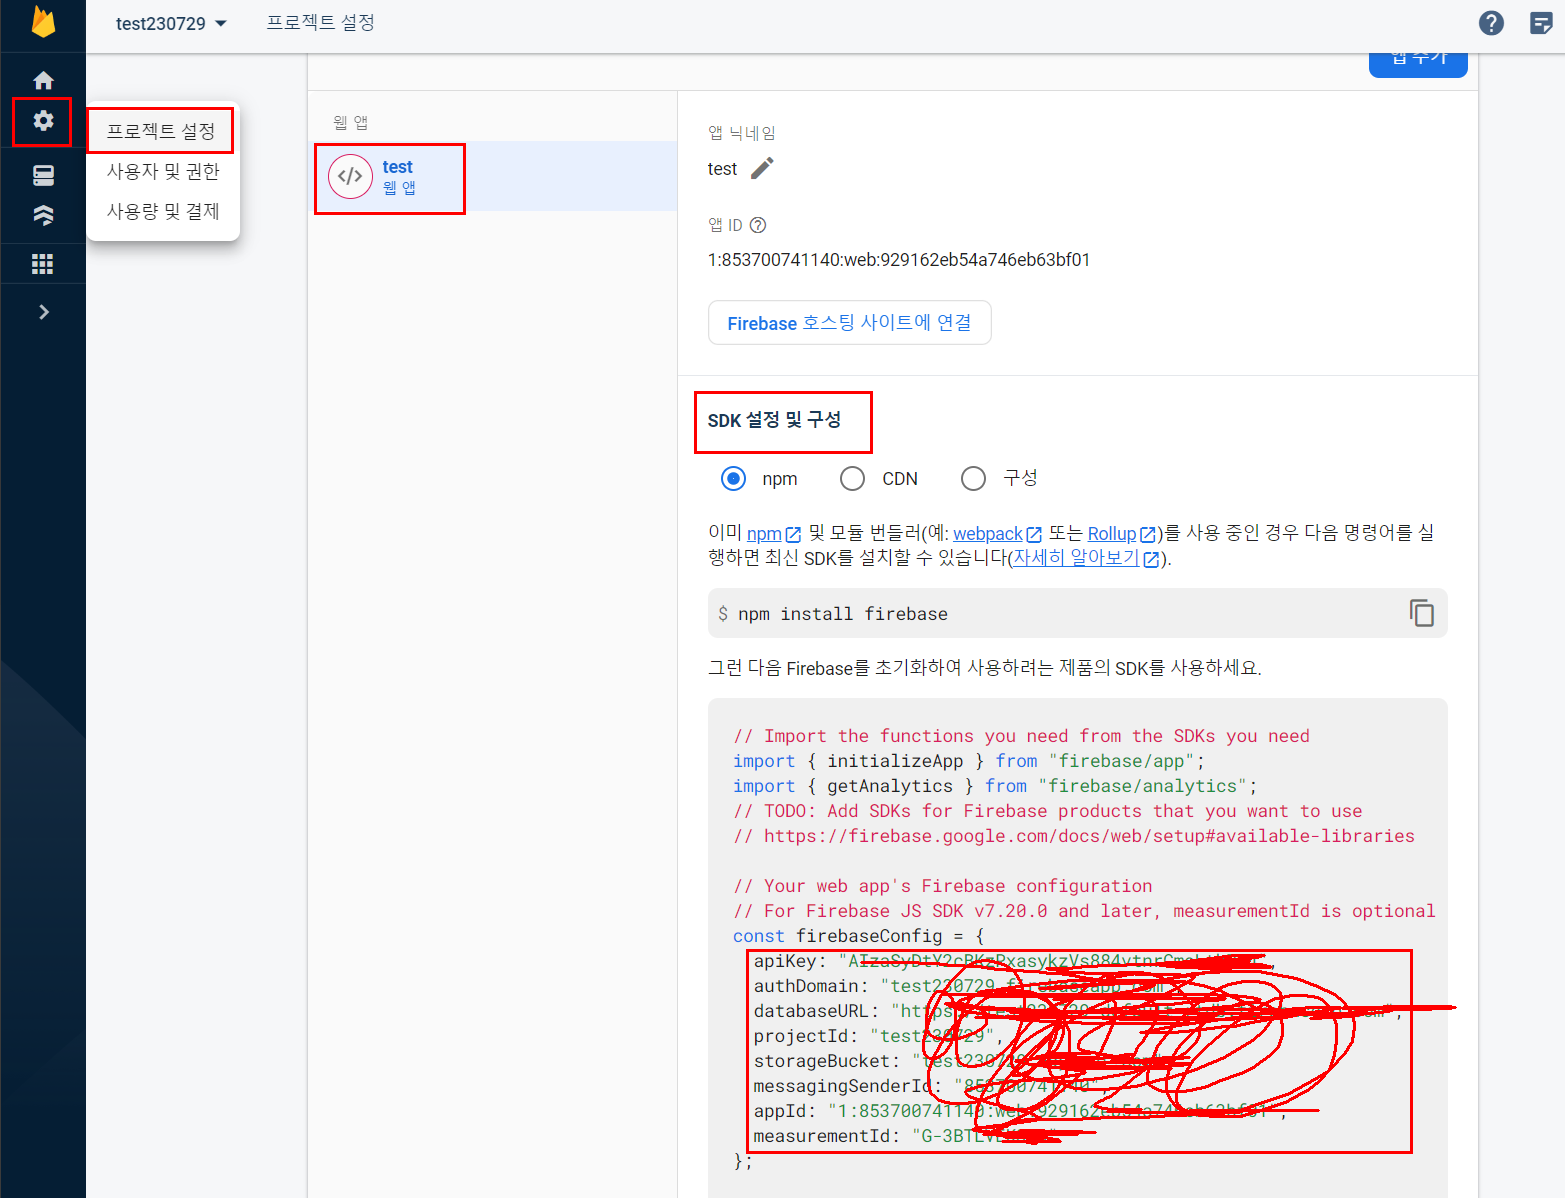Click the Firebase logo icon
This screenshot has height=1198, width=1565.
point(43,21)
